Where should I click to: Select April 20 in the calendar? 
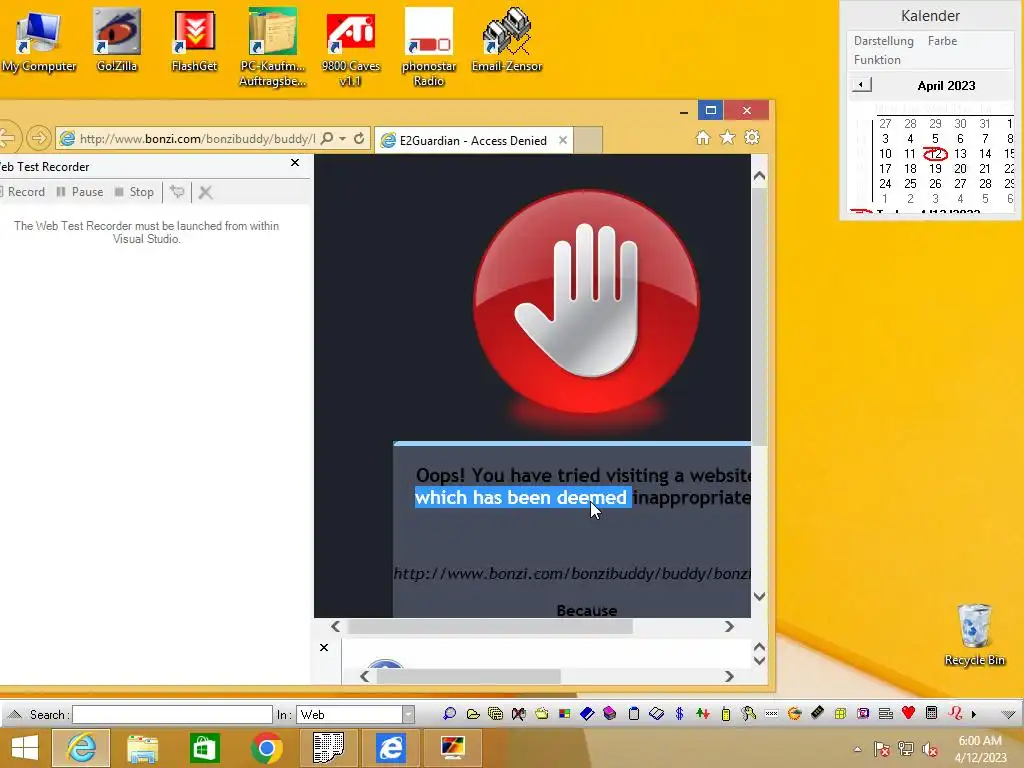[960, 169]
